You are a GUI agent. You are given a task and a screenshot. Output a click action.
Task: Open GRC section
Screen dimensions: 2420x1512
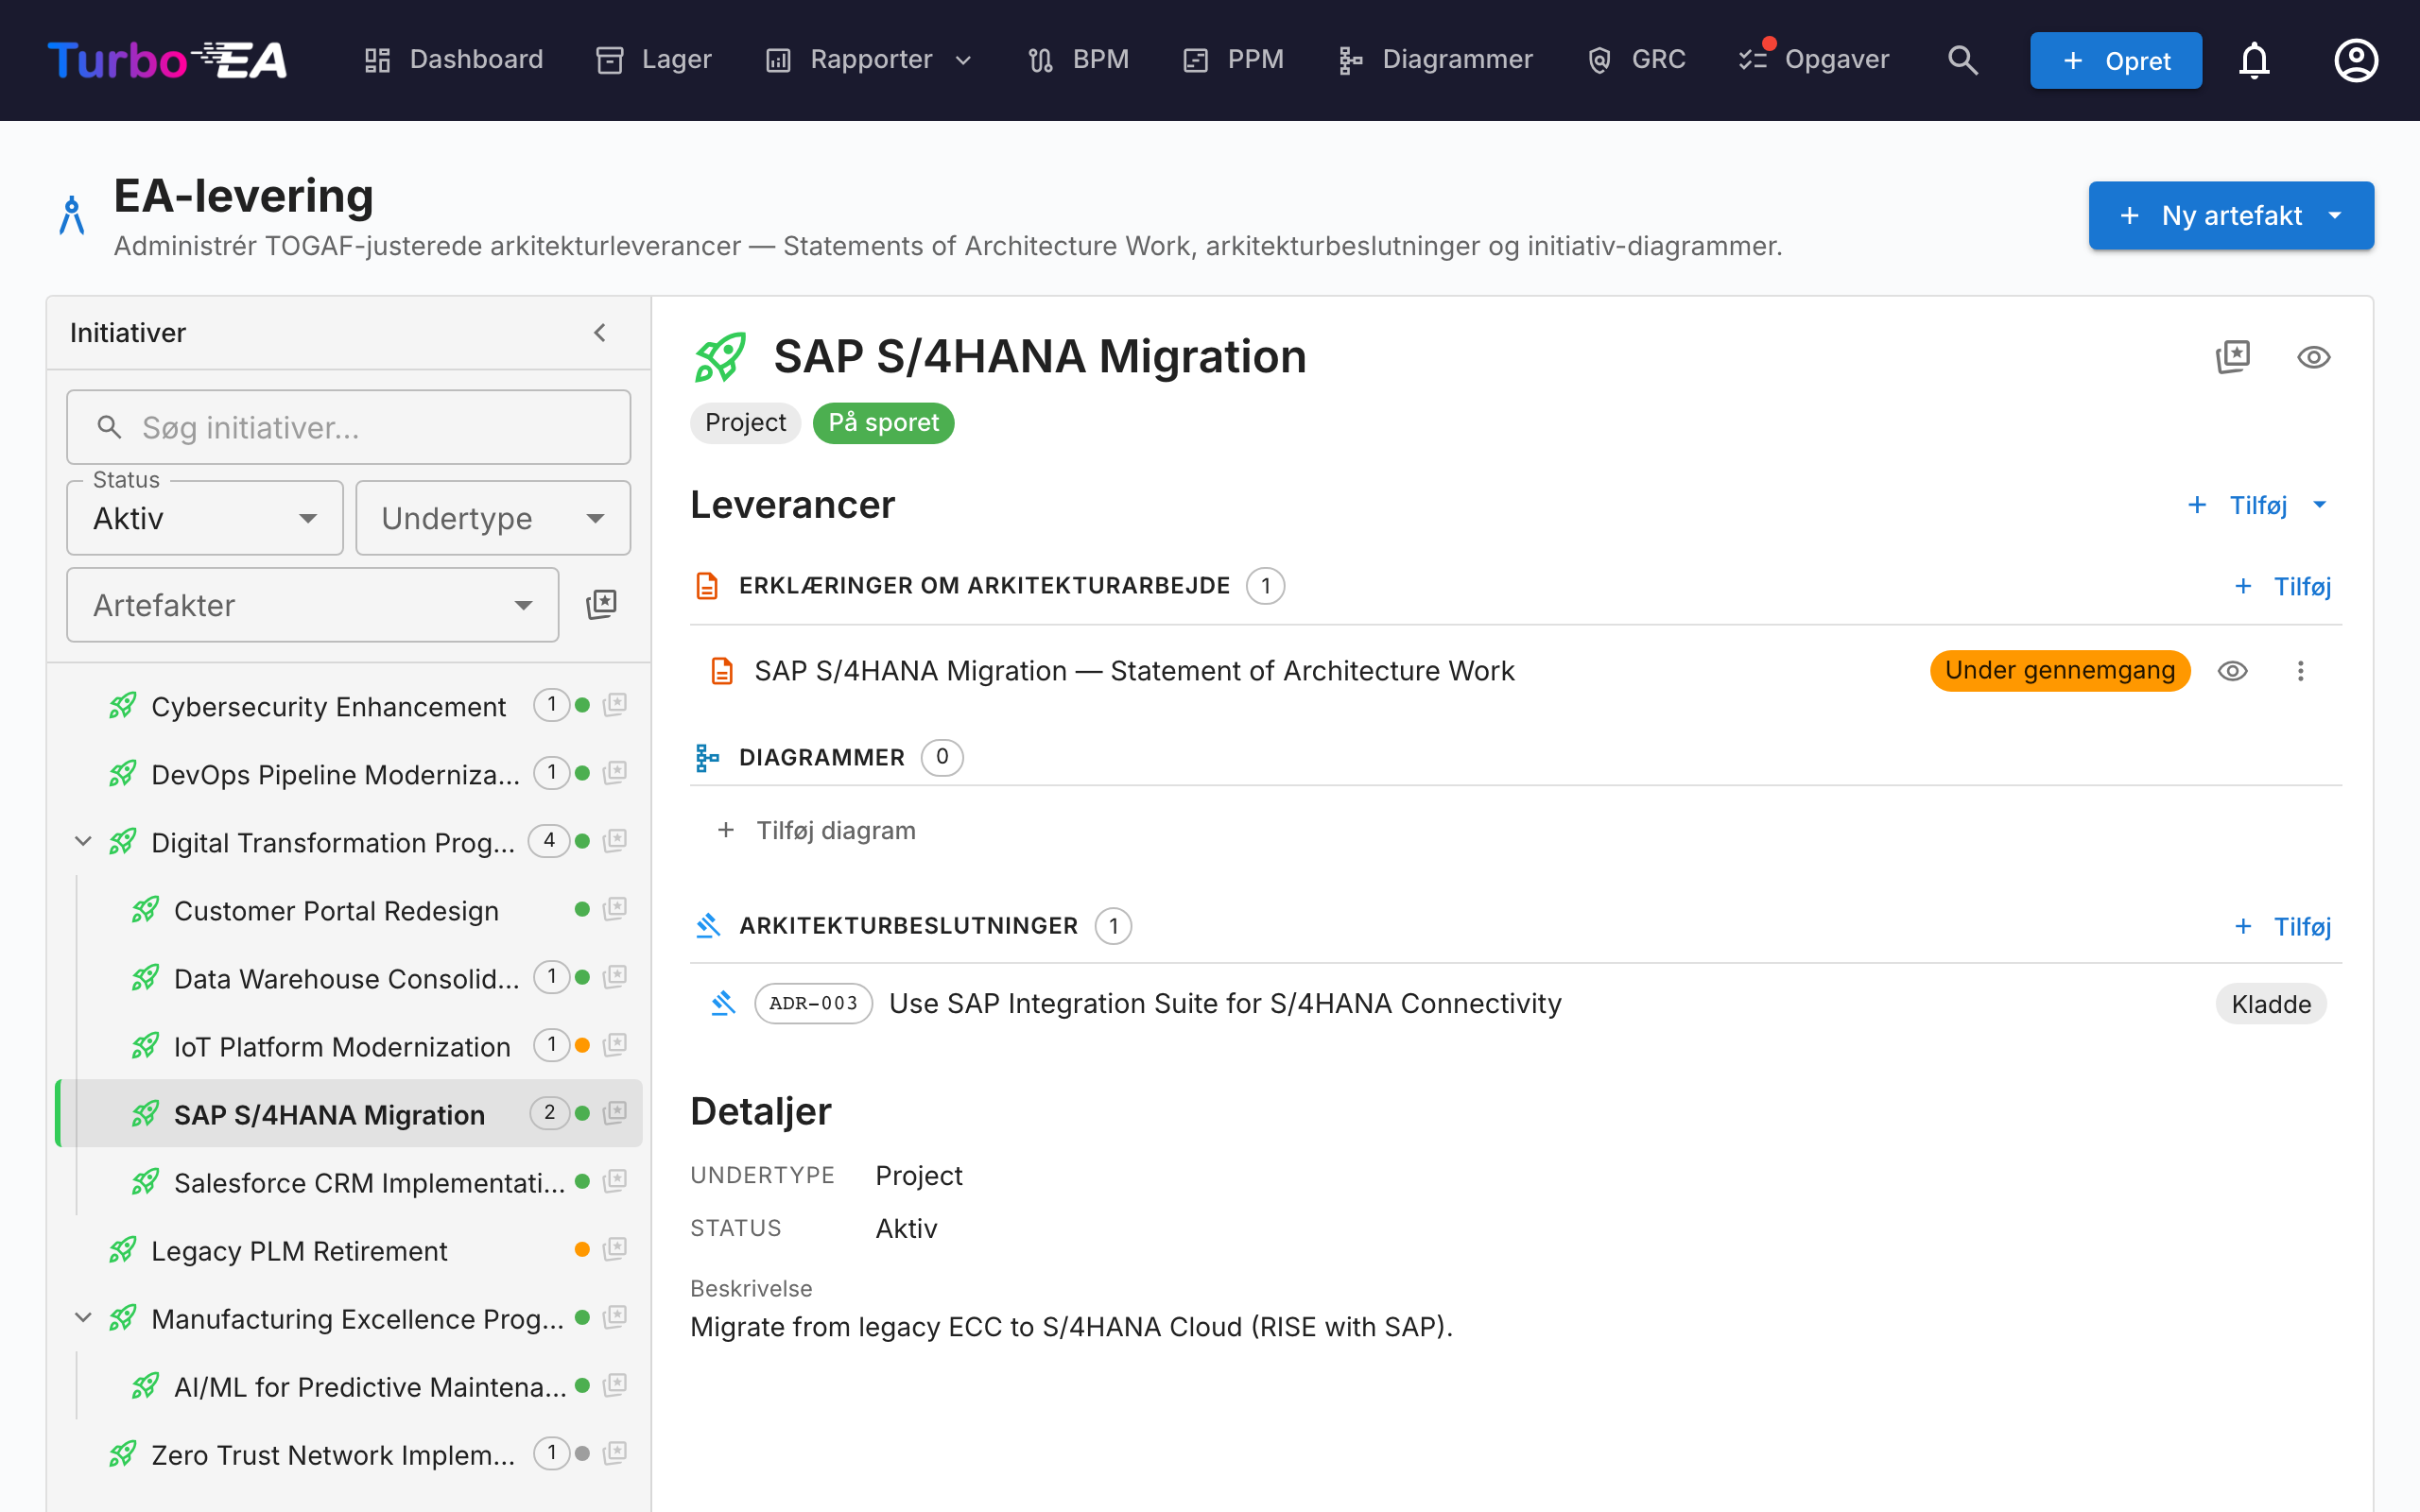tap(1636, 60)
